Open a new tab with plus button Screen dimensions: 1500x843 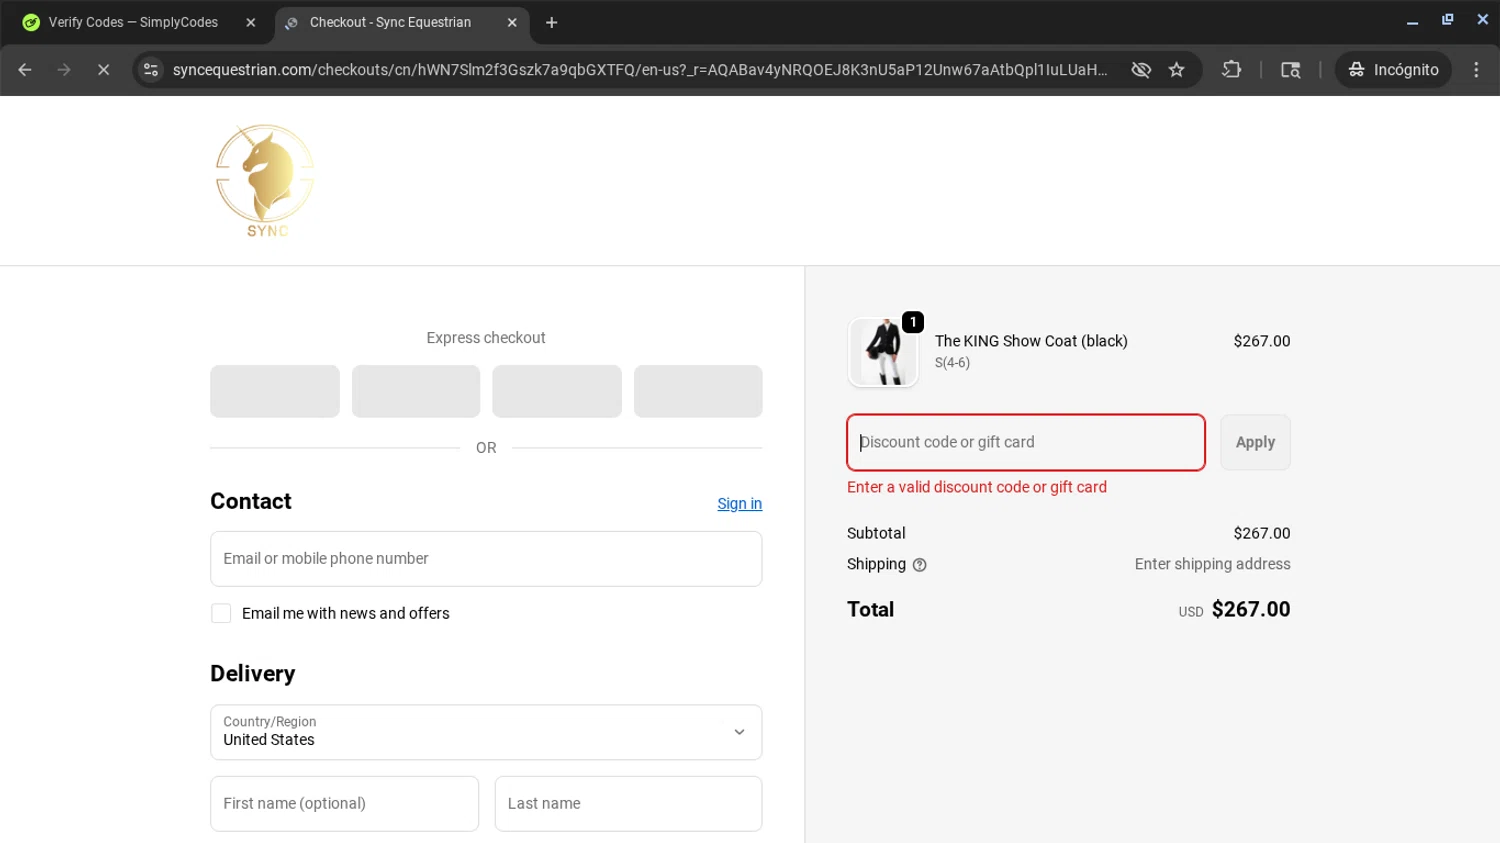551,22
